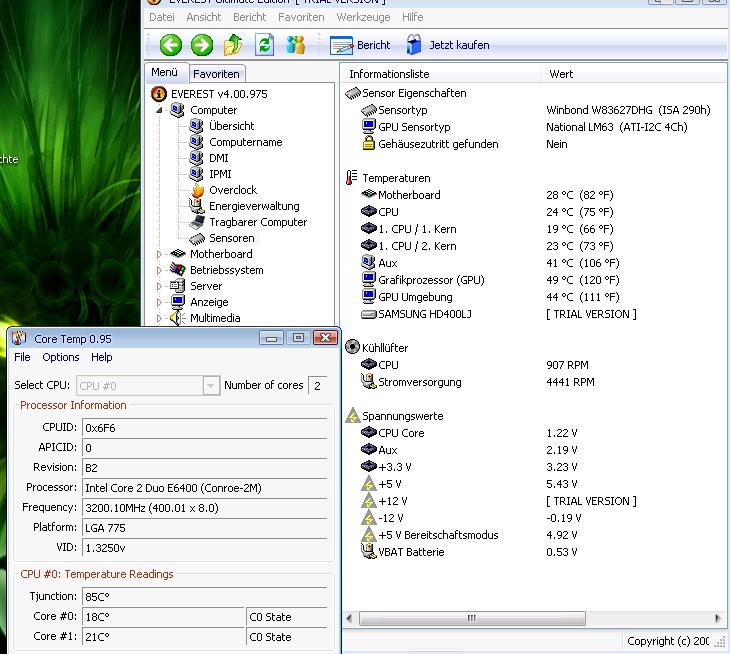Click the Spannungswerte warning icon
The image size is (730, 654).
(352, 416)
